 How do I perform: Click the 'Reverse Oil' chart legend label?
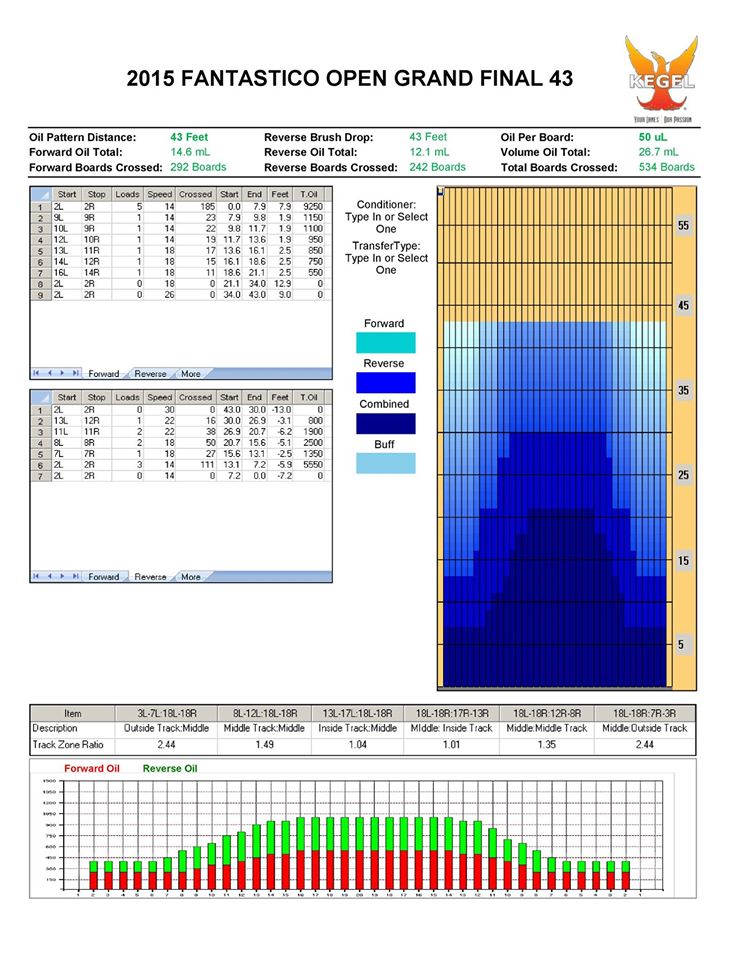(170, 768)
